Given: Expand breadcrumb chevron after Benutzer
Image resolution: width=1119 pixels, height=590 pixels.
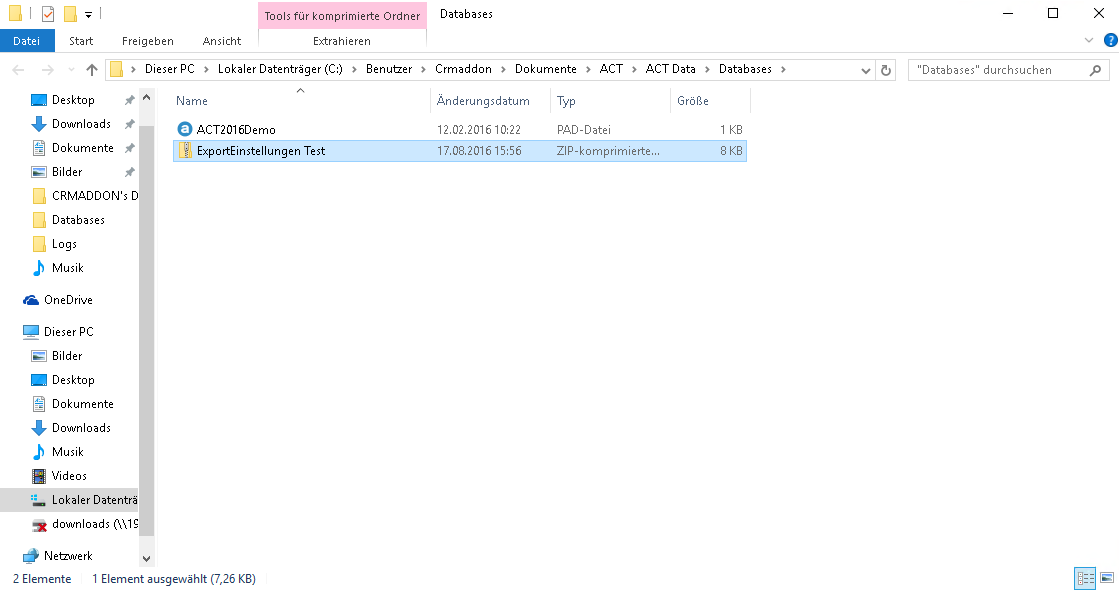Looking at the screenshot, I should point(424,69).
